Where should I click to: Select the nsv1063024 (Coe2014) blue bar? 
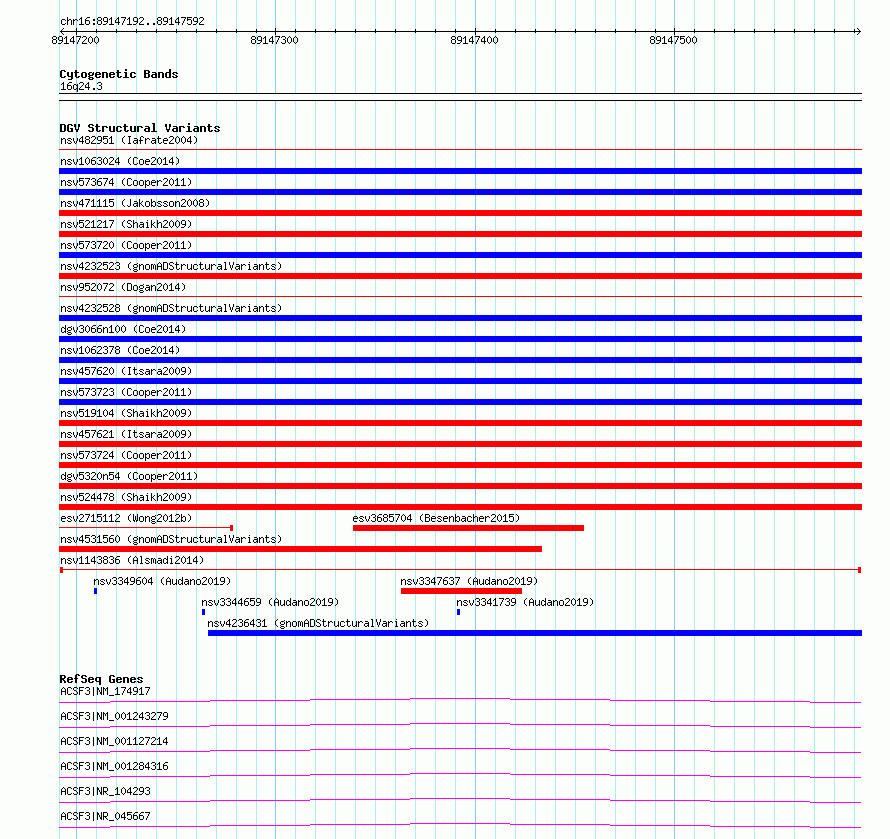point(460,171)
